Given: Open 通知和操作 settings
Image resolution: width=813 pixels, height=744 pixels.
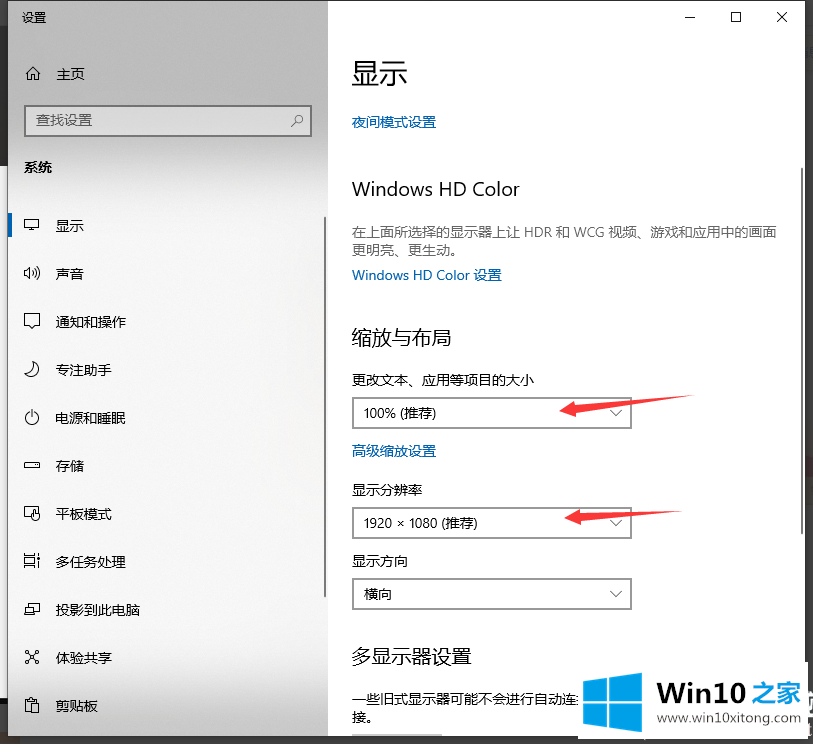Looking at the screenshot, I should click(x=91, y=322).
